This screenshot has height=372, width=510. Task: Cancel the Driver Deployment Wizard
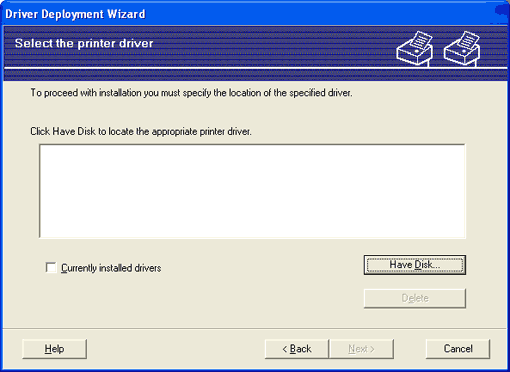coord(458,349)
